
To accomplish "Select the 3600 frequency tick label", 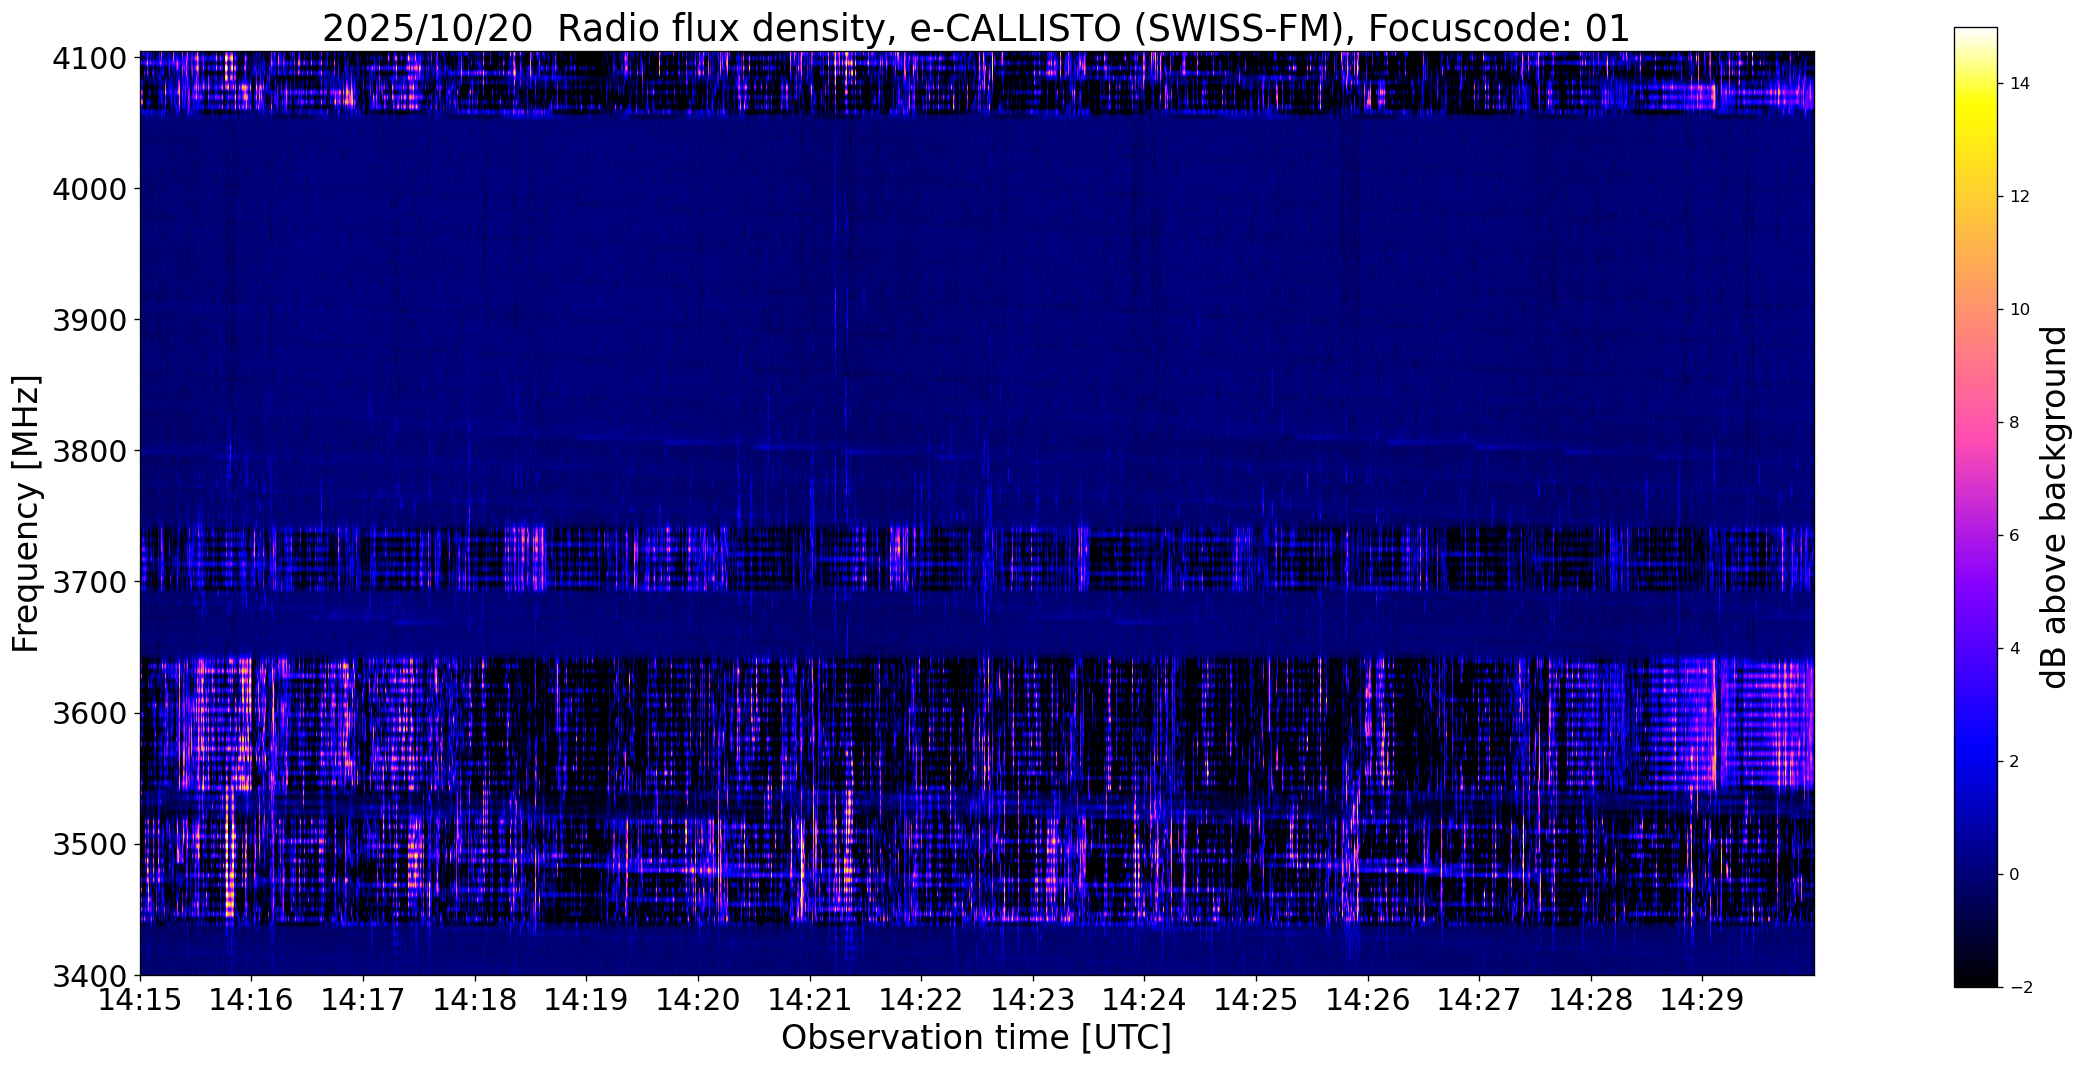I will (90, 713).
